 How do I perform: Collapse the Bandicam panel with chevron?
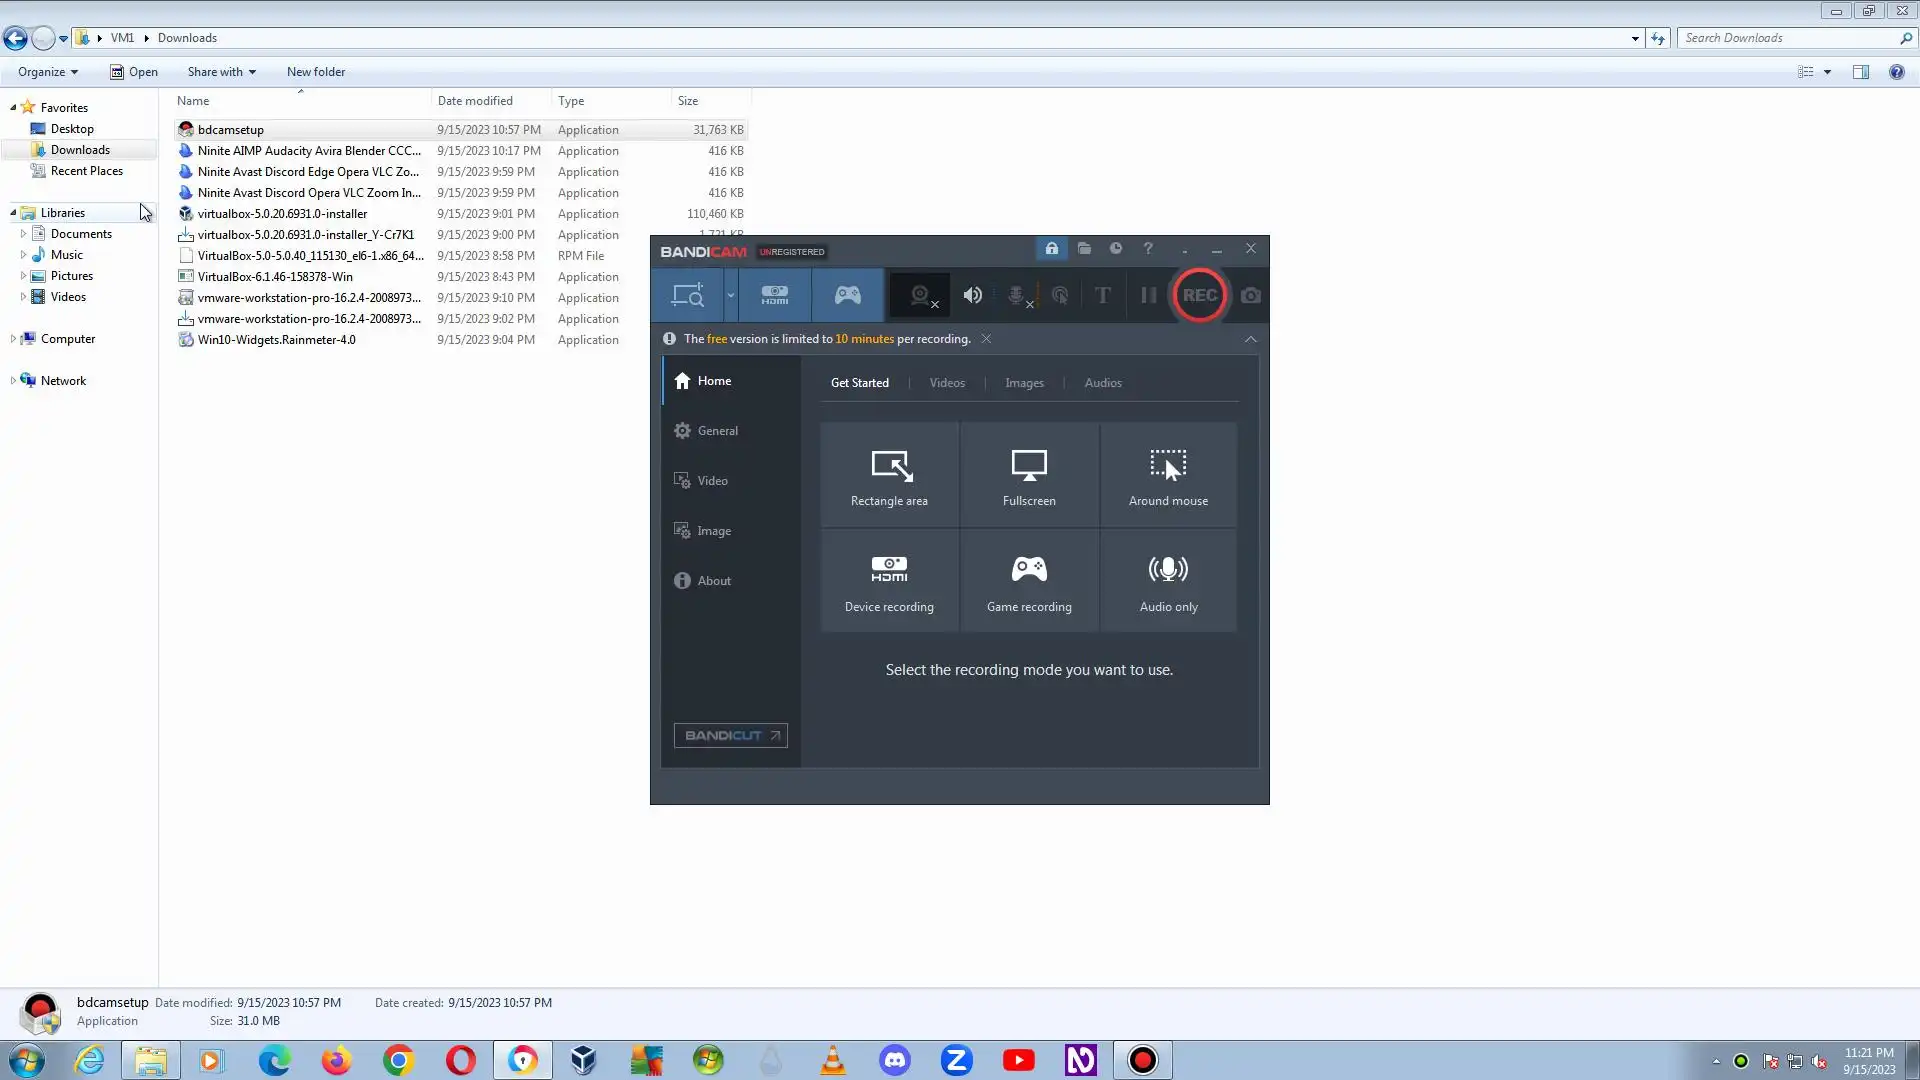point(1250,339)
